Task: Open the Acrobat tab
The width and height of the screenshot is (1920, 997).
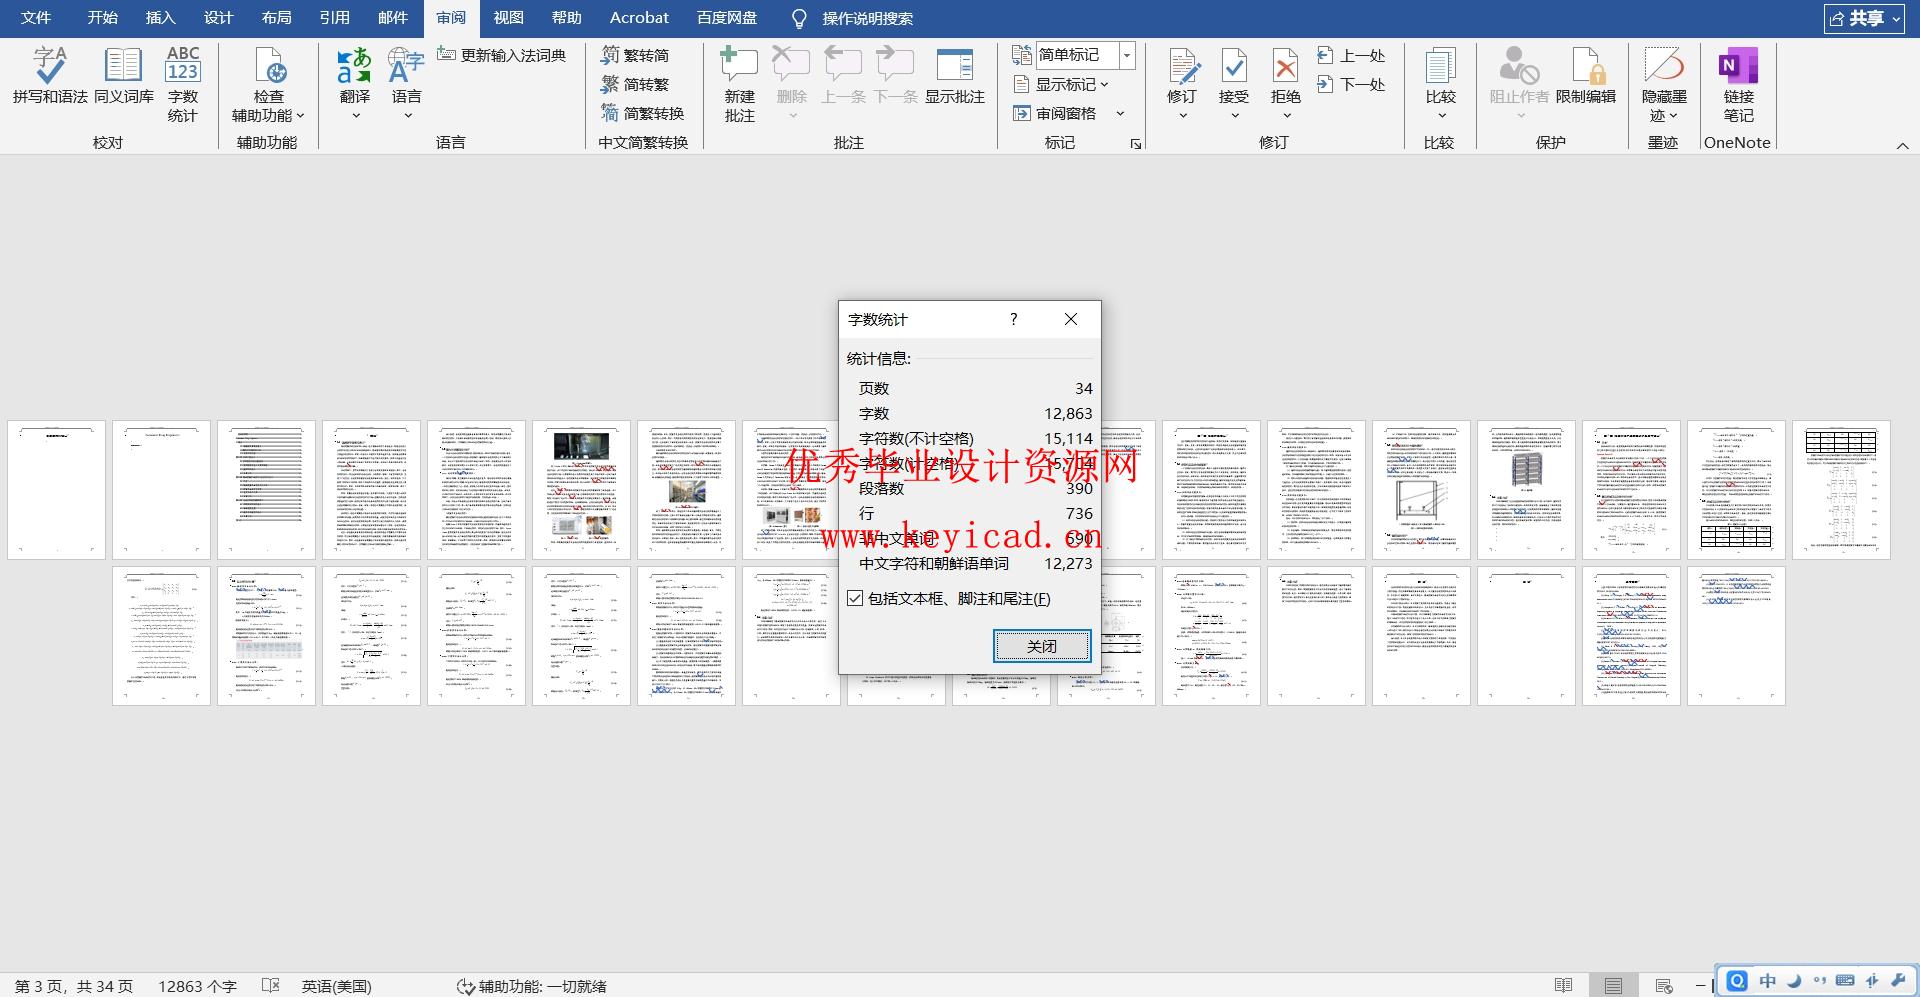Action: tap(639, 18)
